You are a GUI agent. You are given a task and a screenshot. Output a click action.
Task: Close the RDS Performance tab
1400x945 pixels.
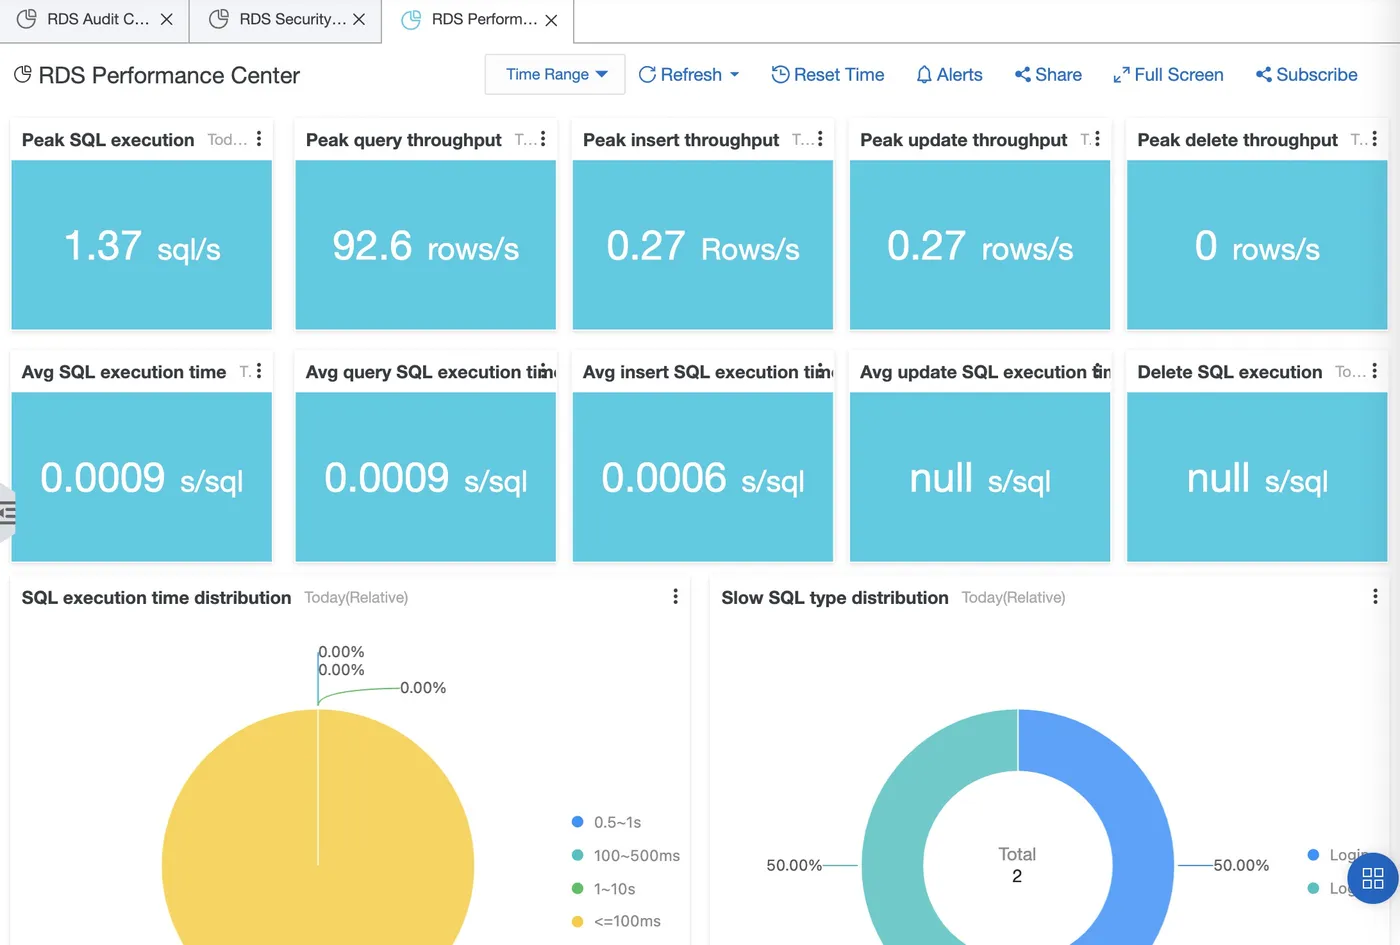(x=551, y=20)
